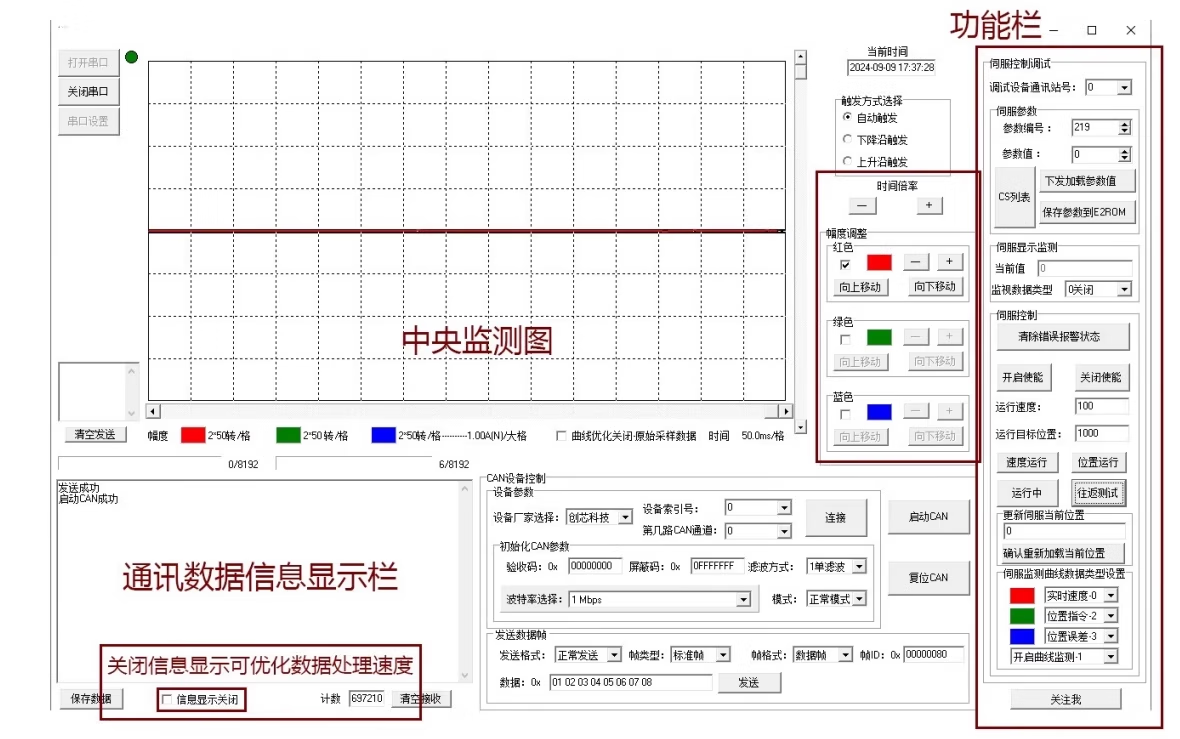Click 位置运行 button
1180x739 pixels.
pyautogui.click(x=1098, y=462)
